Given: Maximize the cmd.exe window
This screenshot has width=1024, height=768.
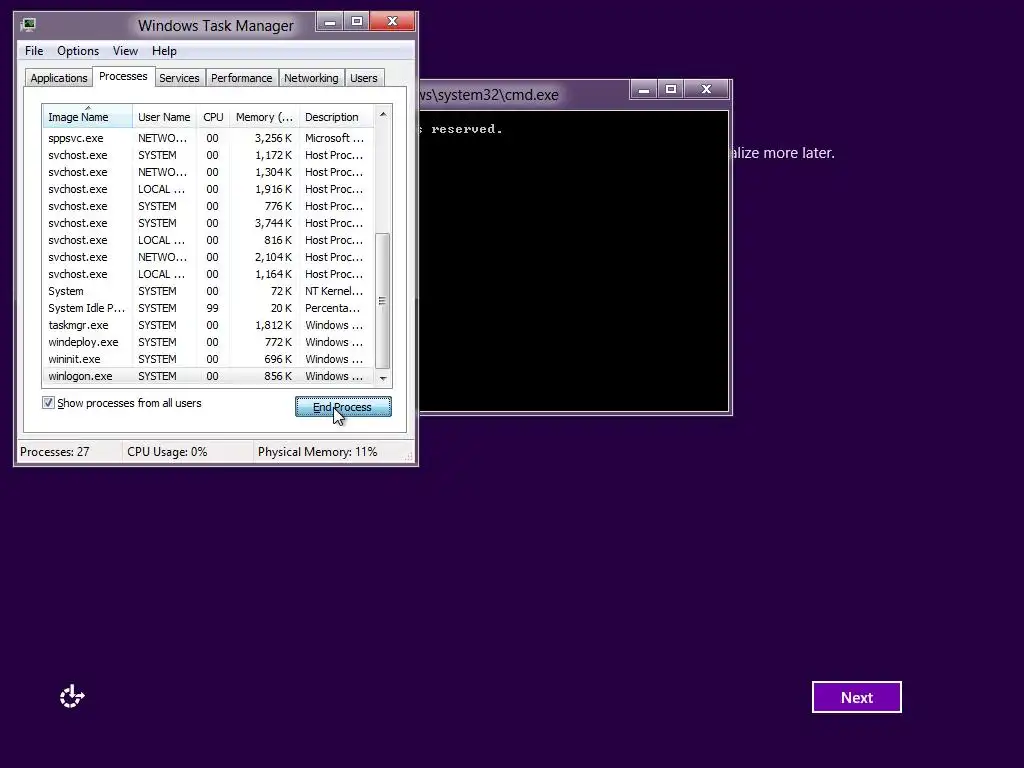Looking at the screenshot, I should [671, 89].
